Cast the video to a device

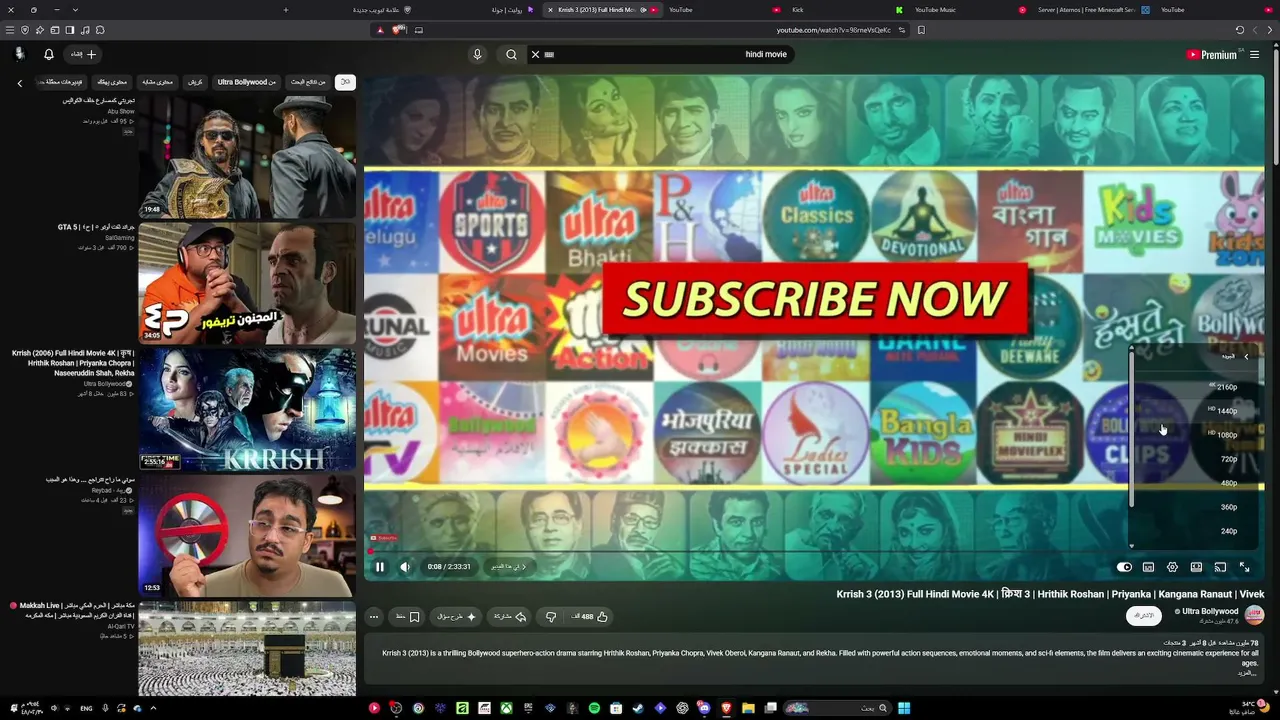[1220, 567]
